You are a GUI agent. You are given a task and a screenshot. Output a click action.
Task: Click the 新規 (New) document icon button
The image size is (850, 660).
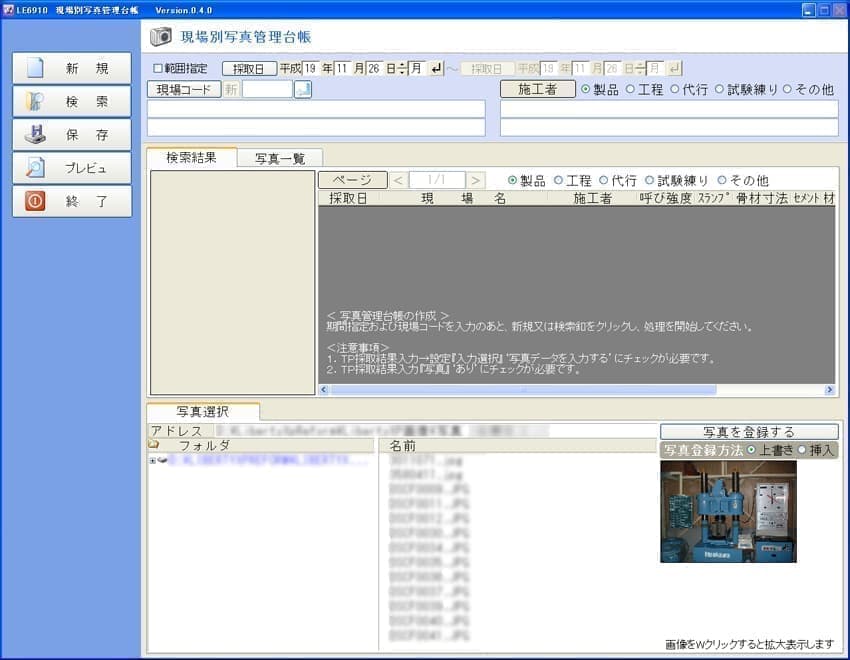(72, 68)
